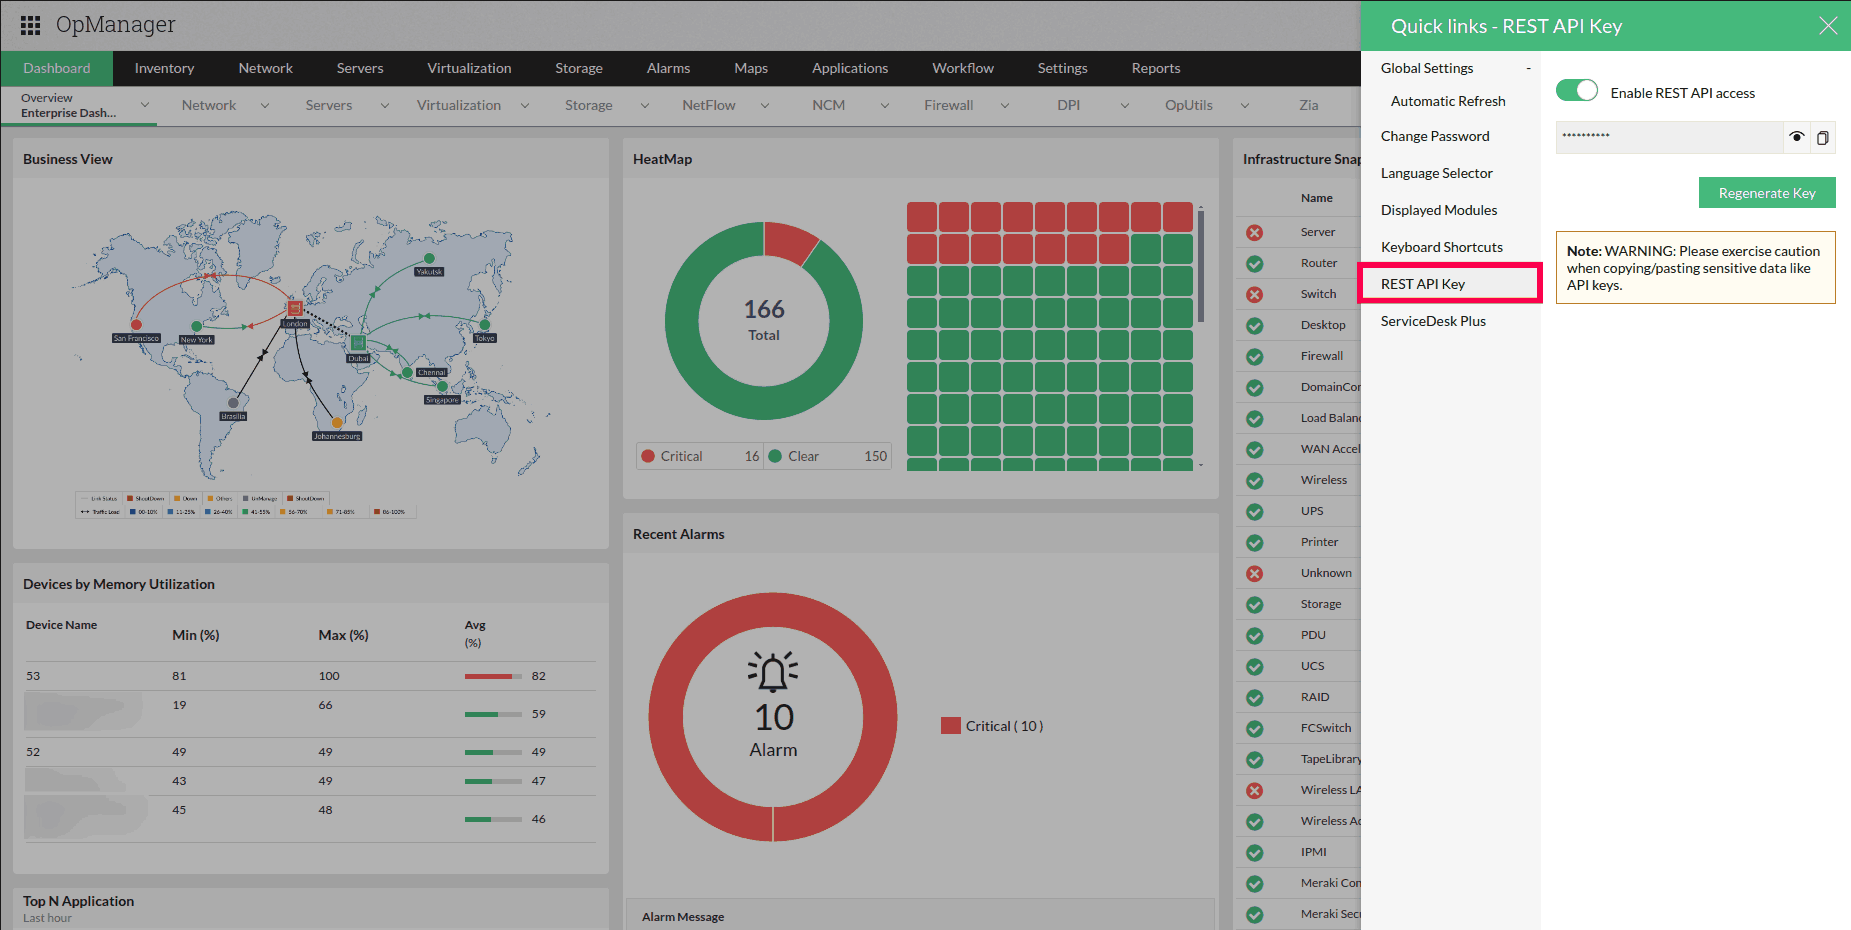Image resolution: width=1851 pixels, height=930 pixels.
Task: Expand the NCM sub-tab dropdown arrow
Action: [885, 105]
